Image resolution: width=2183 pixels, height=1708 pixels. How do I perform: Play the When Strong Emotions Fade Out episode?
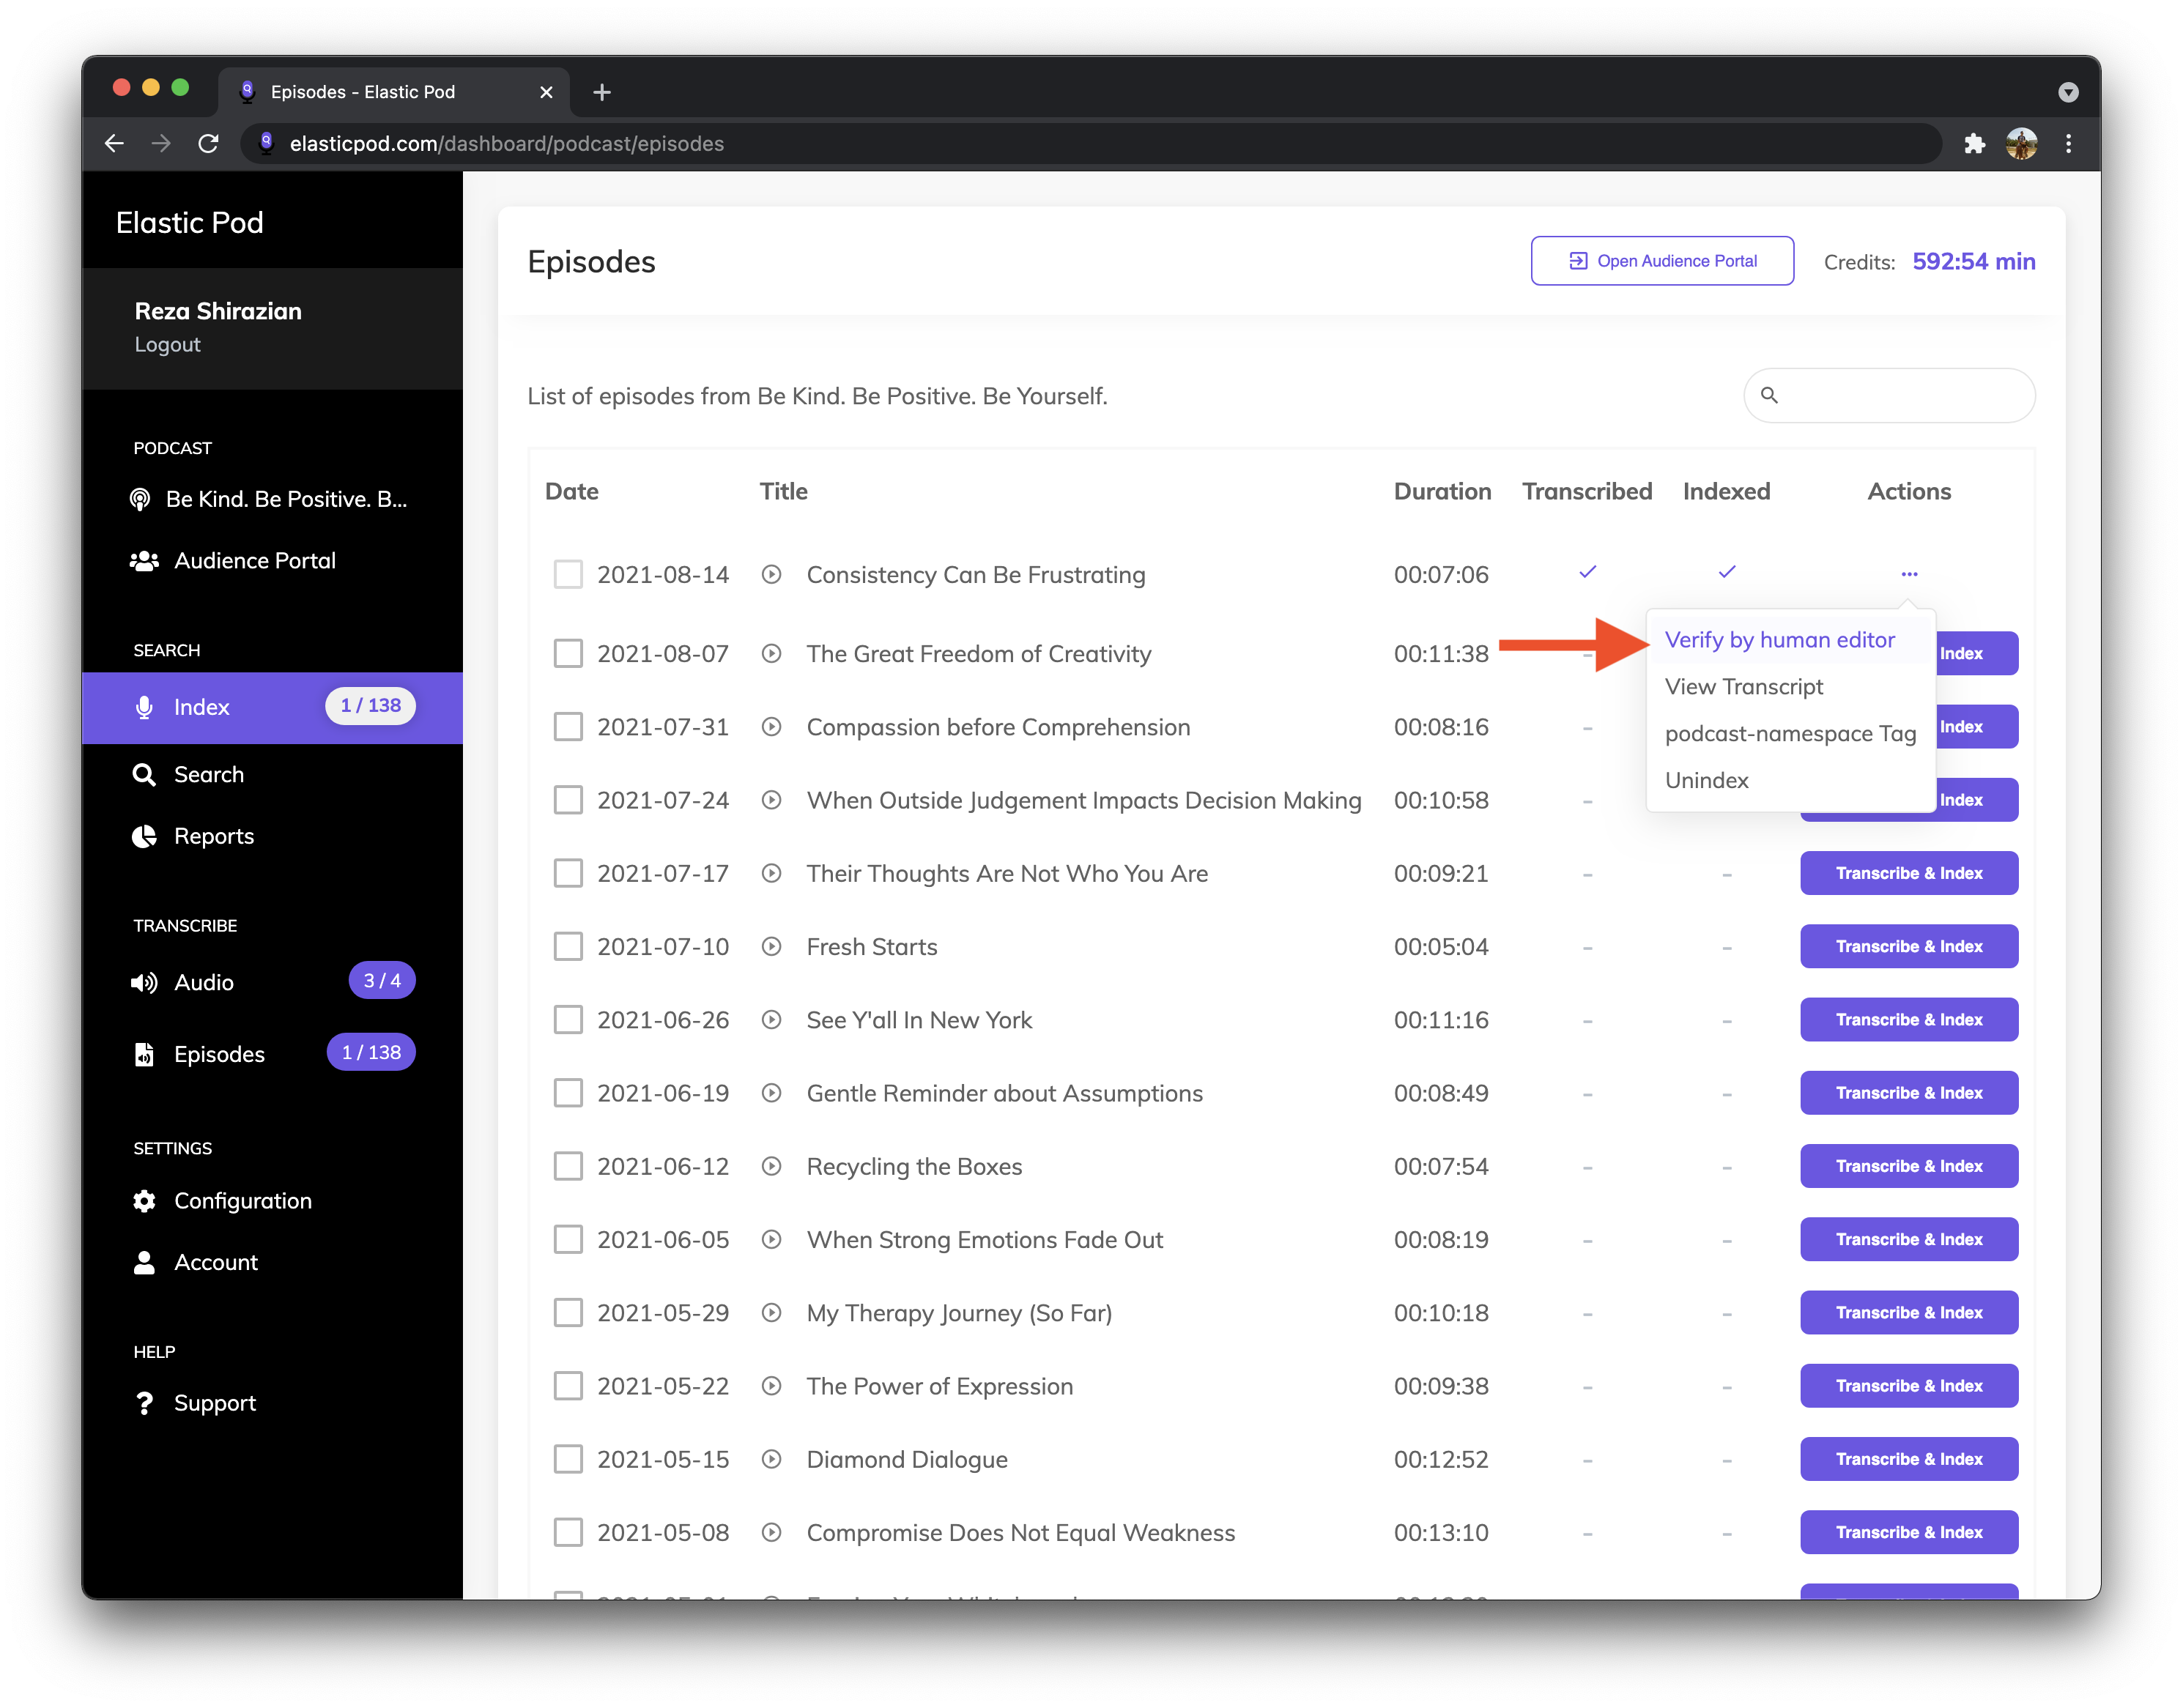[x=771, y=1239]
